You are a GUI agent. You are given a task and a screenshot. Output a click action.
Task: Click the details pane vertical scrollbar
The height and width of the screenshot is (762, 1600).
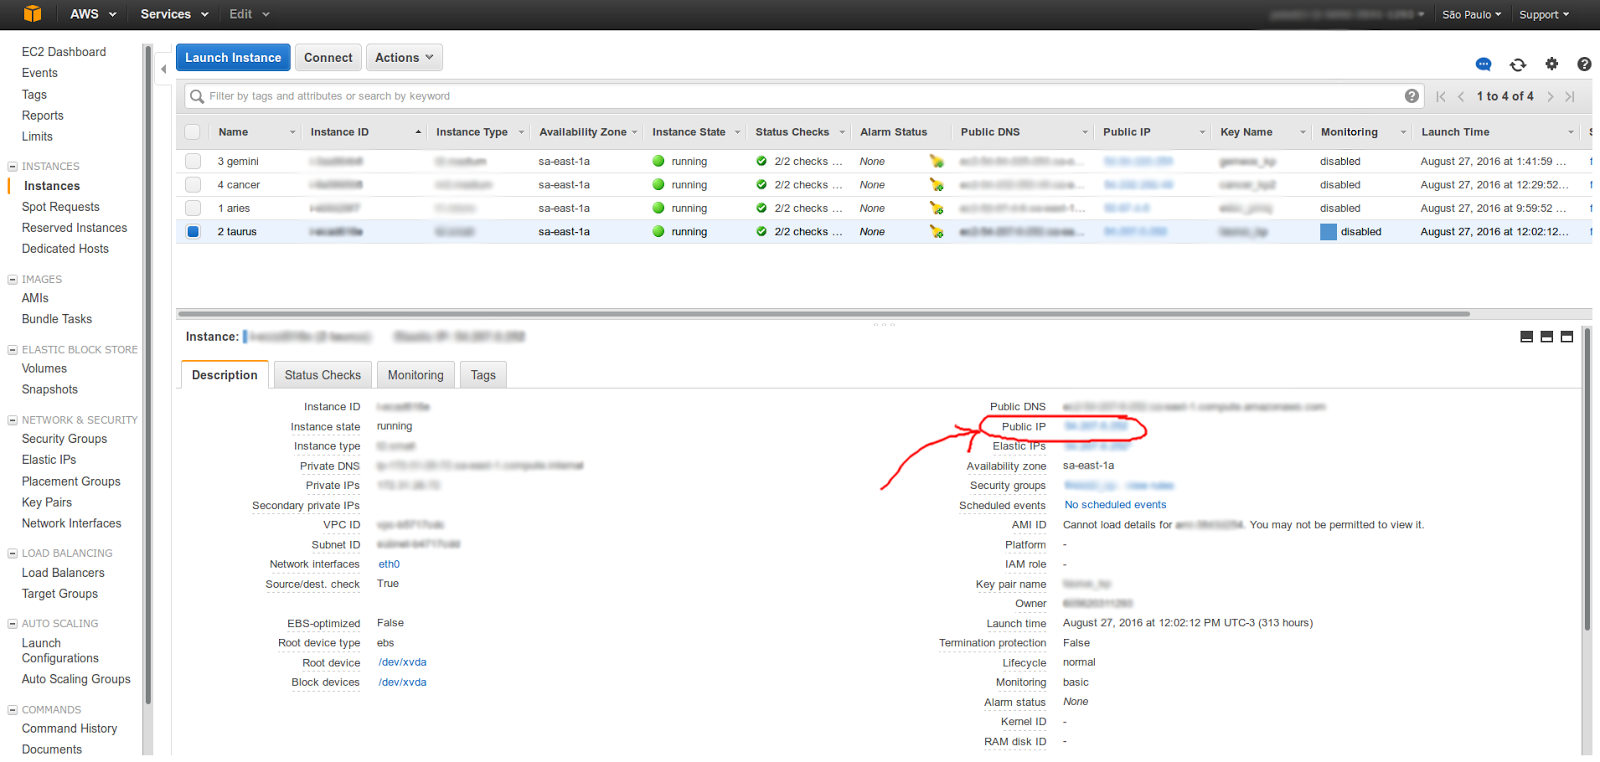coord(1587,480)
